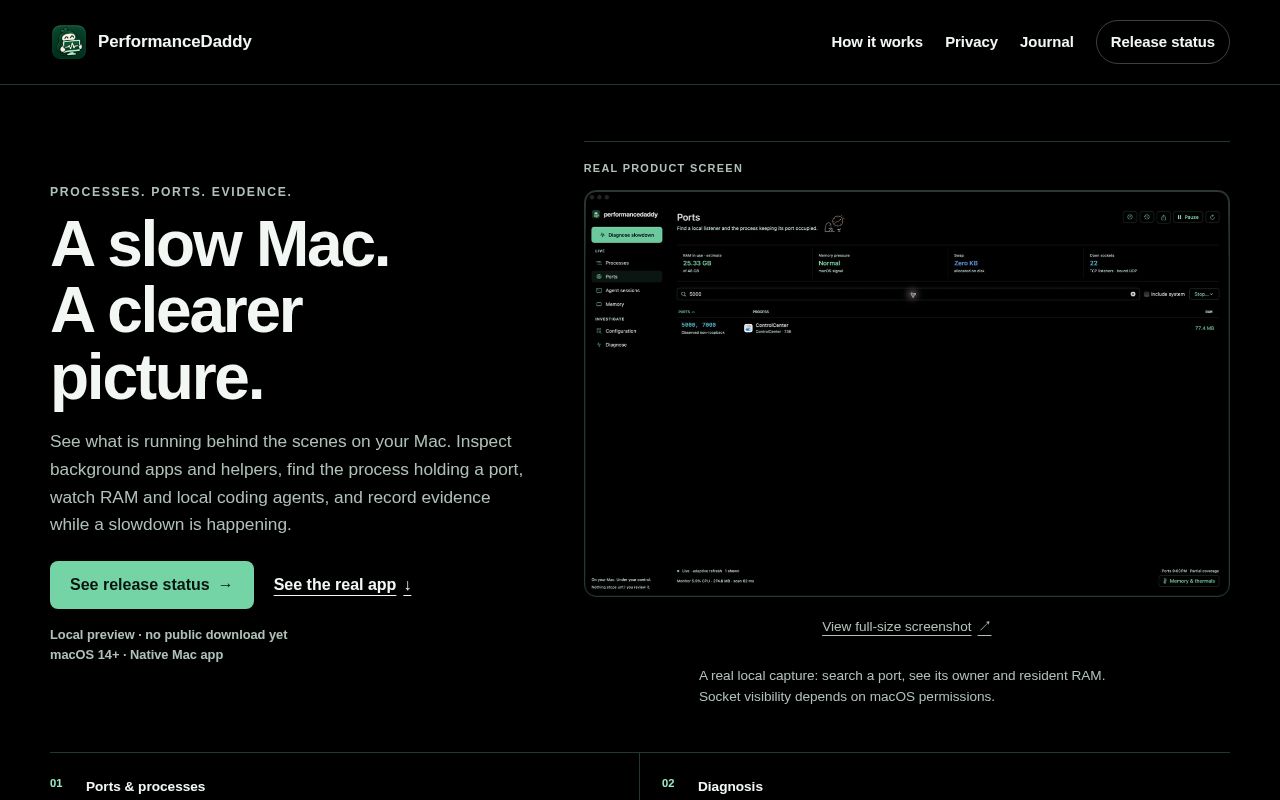This screenshot has height=800, width=1280.
Task: Click the "Zero KB" swap value
Action: click(x=966, y=263)
